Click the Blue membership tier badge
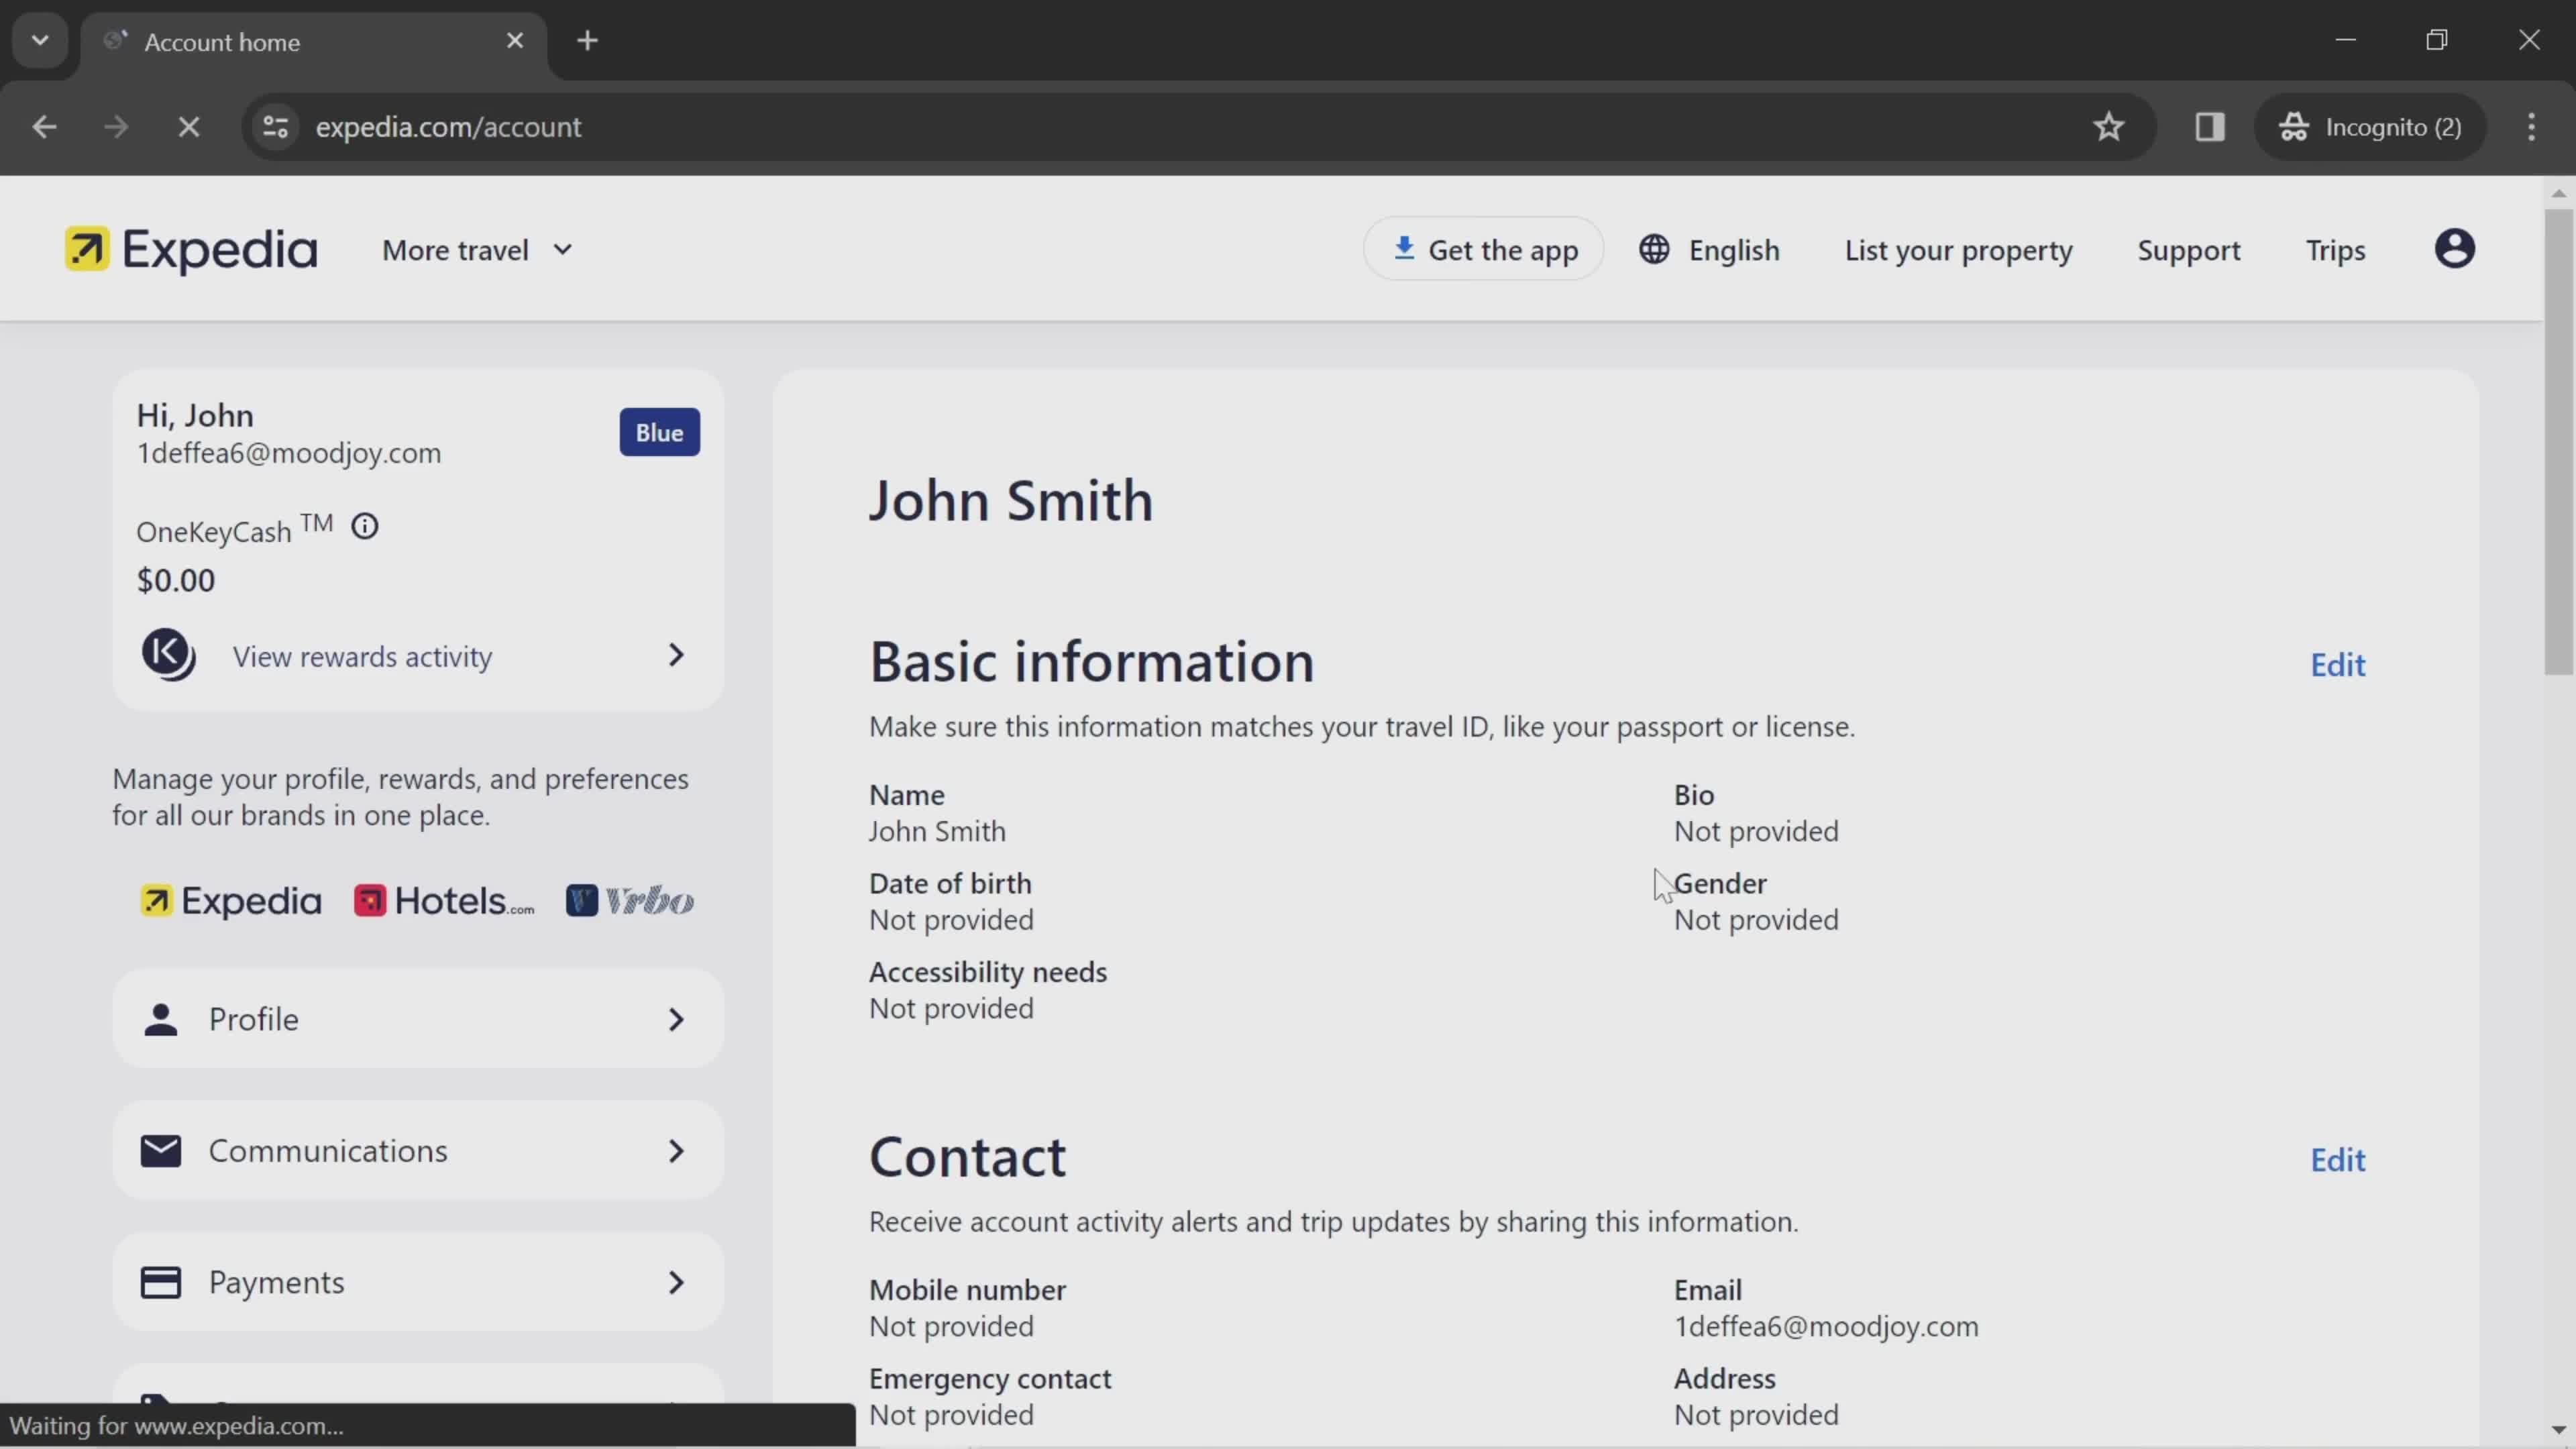The image size is (2576, 1449). (x=659, y=432)
